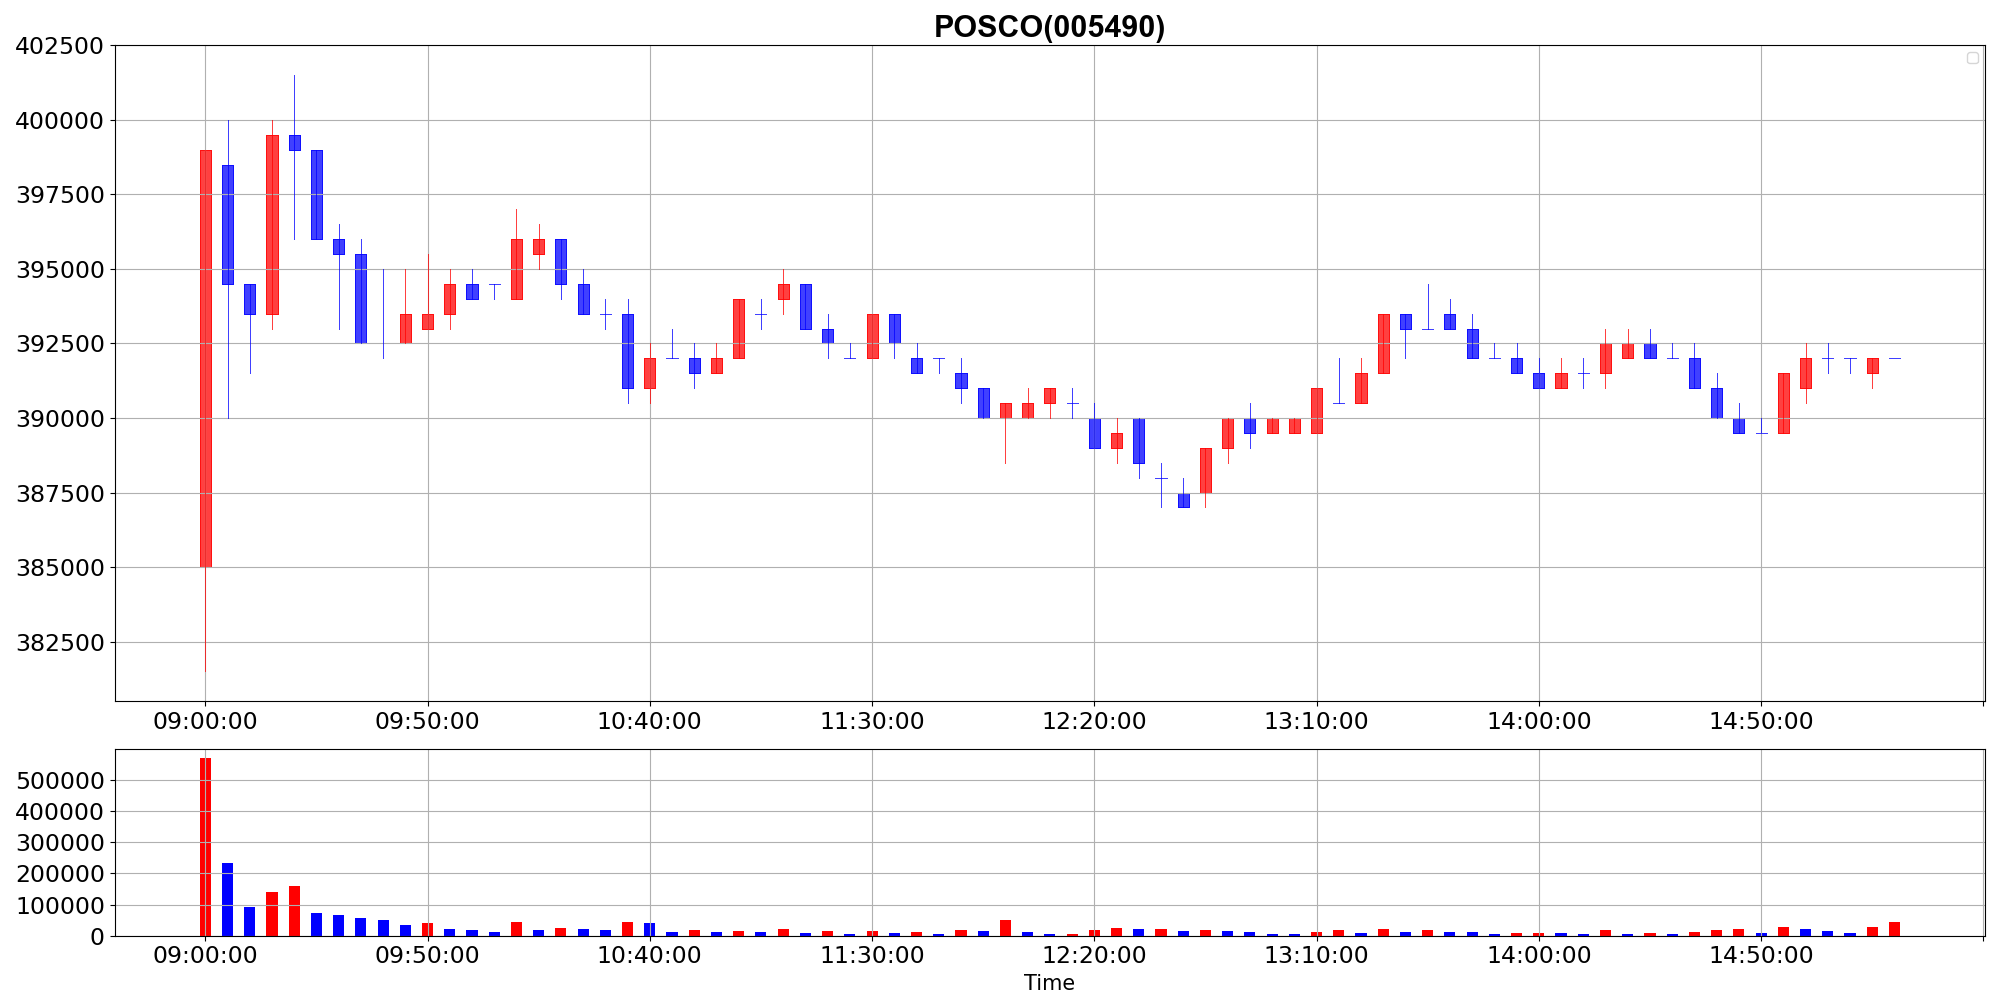This screenshot has height=1000, width=2000.
Task: Click the empty legend box in the price chart
Action: 1972,58
